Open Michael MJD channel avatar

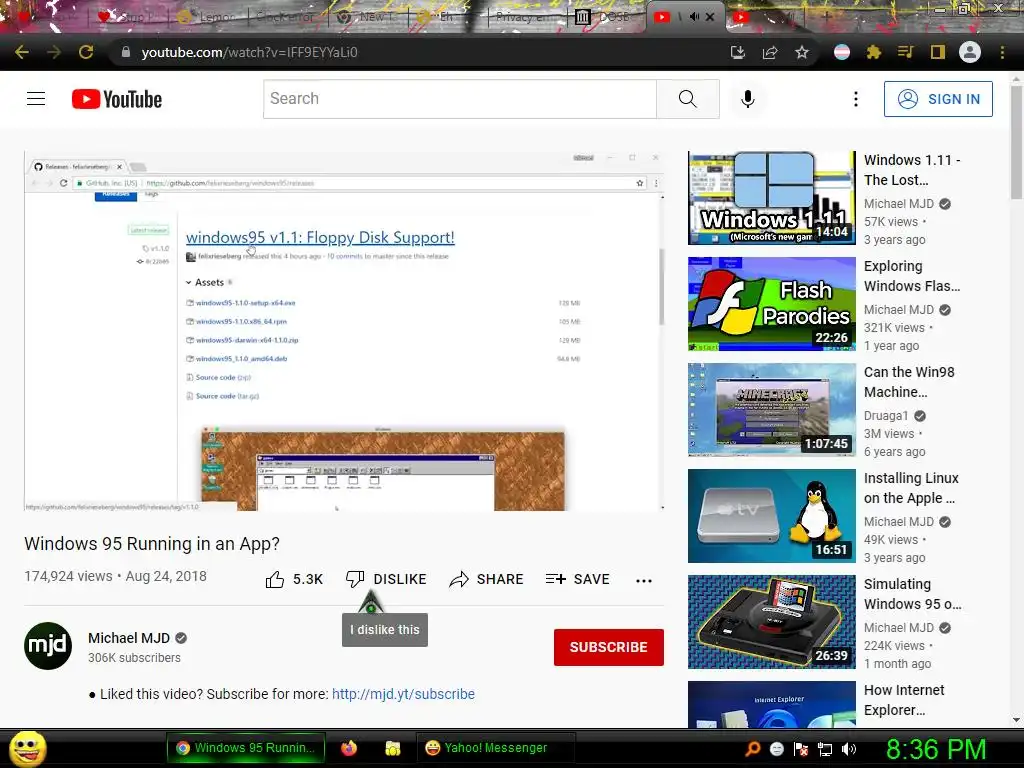[48, 646]
